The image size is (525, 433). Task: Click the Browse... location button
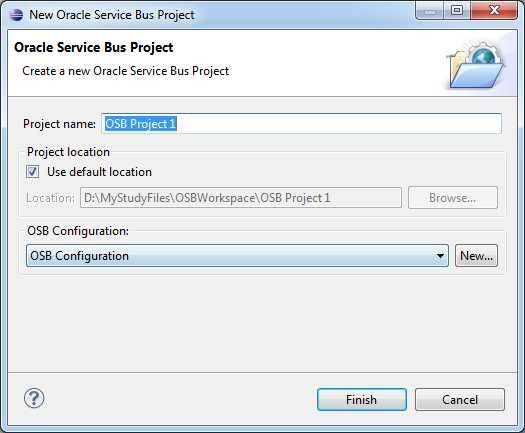(453, 198)
